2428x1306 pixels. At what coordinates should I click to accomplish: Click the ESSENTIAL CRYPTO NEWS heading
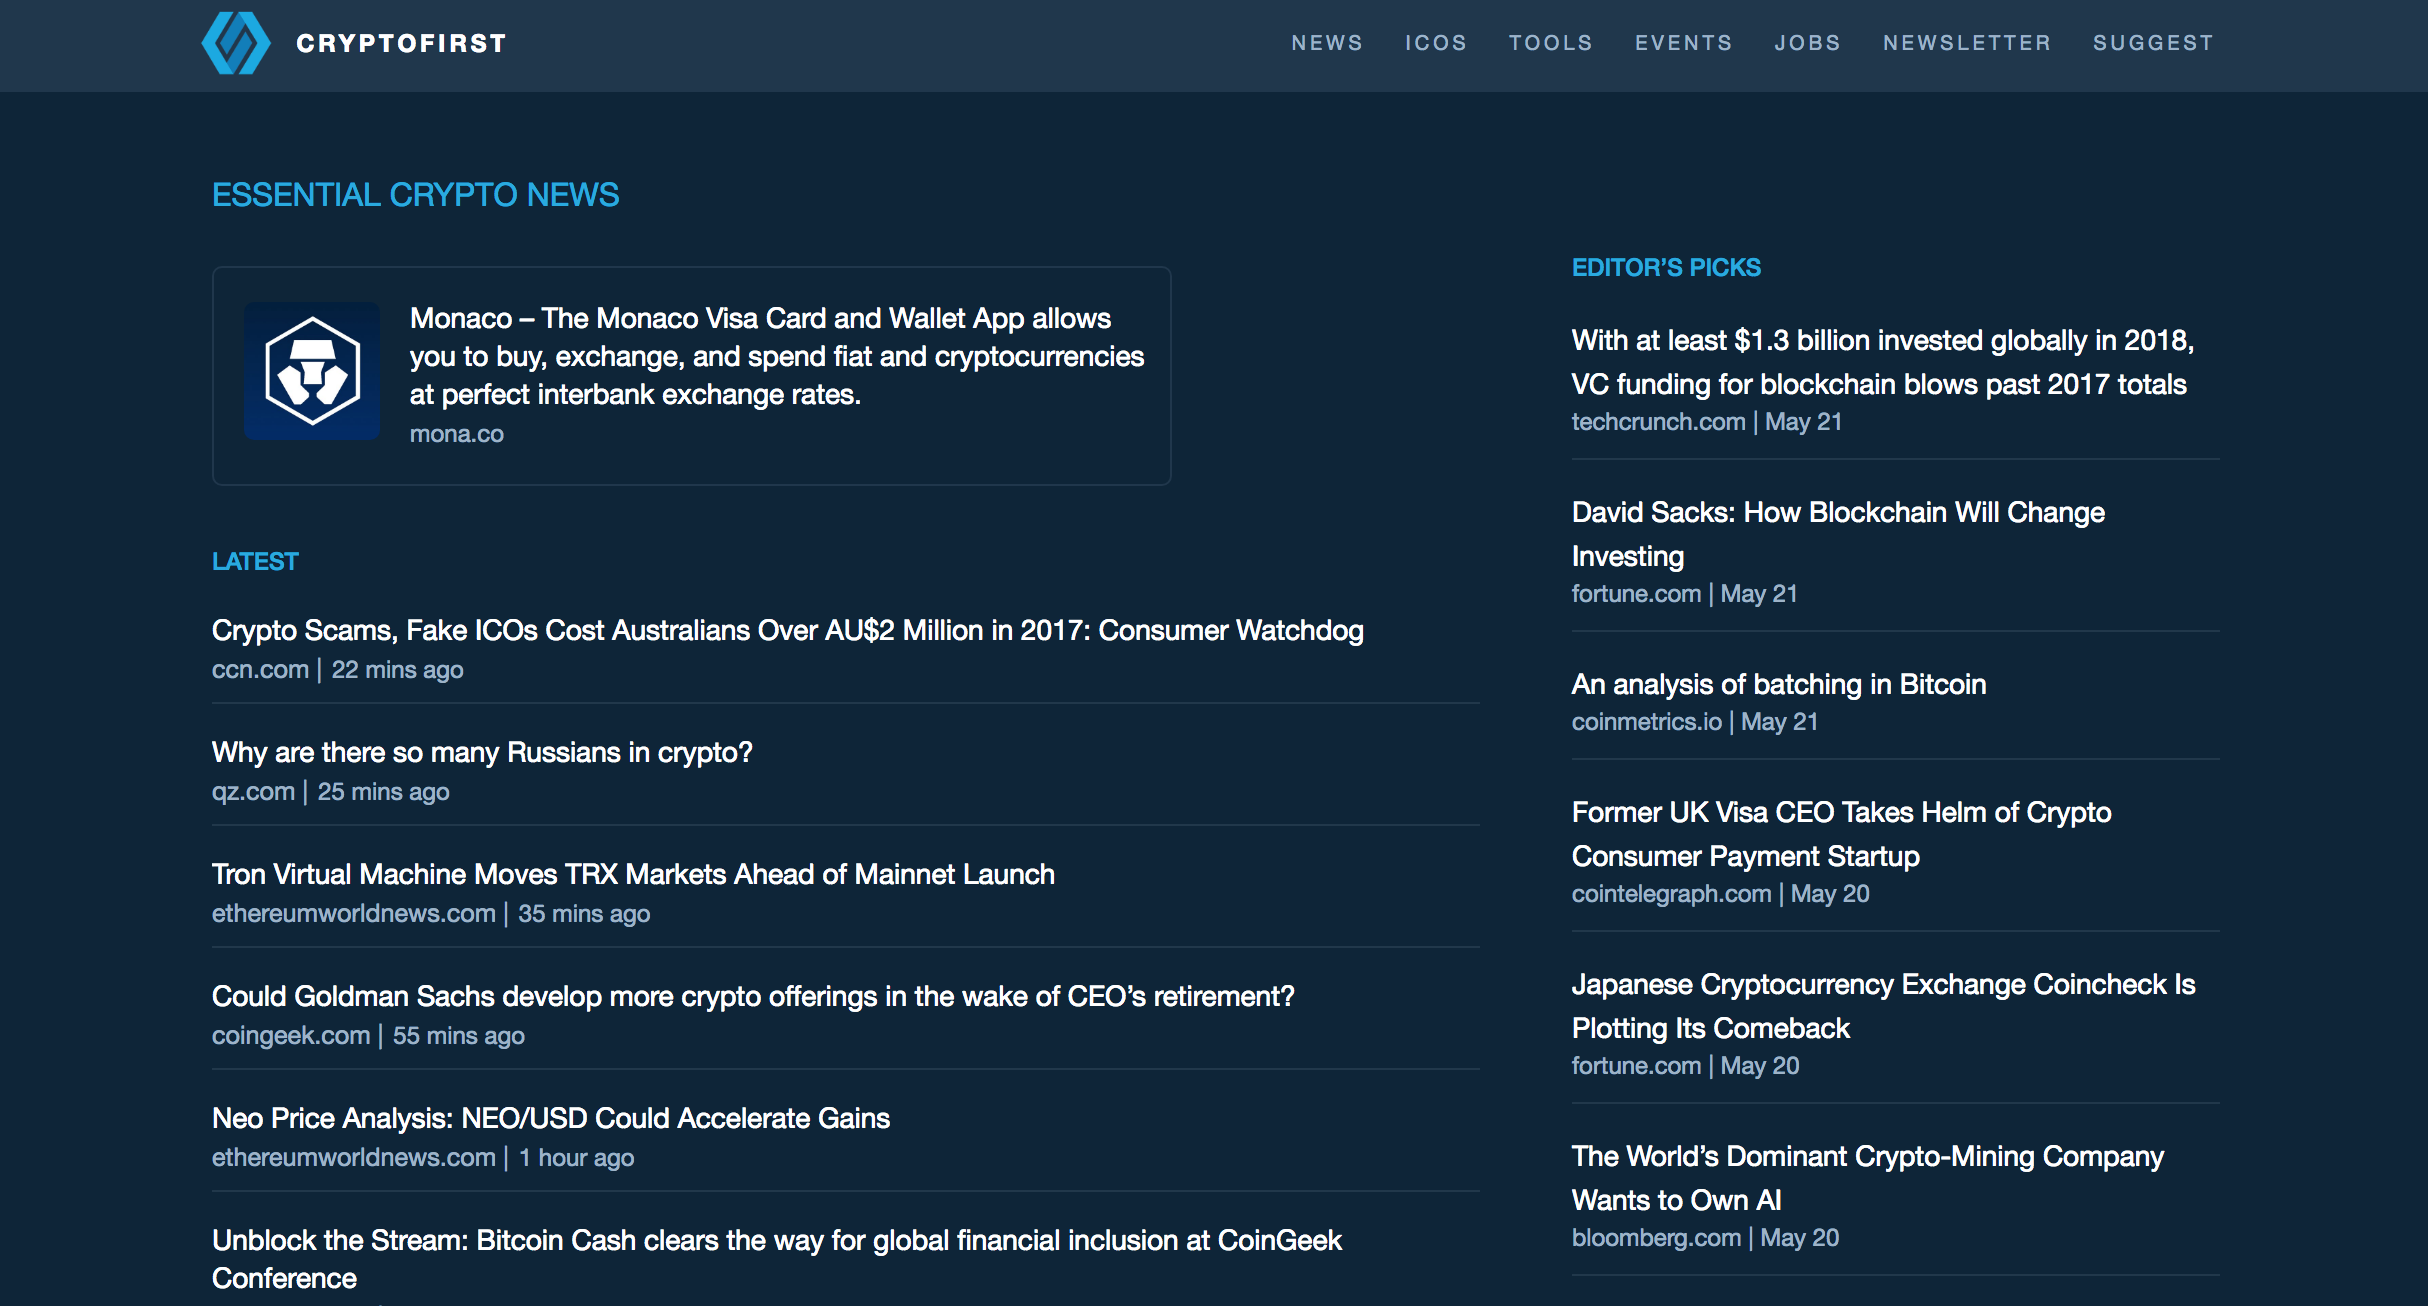click(416, 195)
